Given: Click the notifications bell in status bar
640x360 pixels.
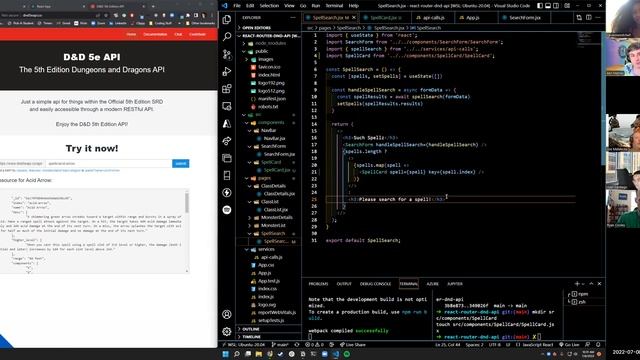Looking at the screenshot, I should pyautogui.click(x=598, y=344).
